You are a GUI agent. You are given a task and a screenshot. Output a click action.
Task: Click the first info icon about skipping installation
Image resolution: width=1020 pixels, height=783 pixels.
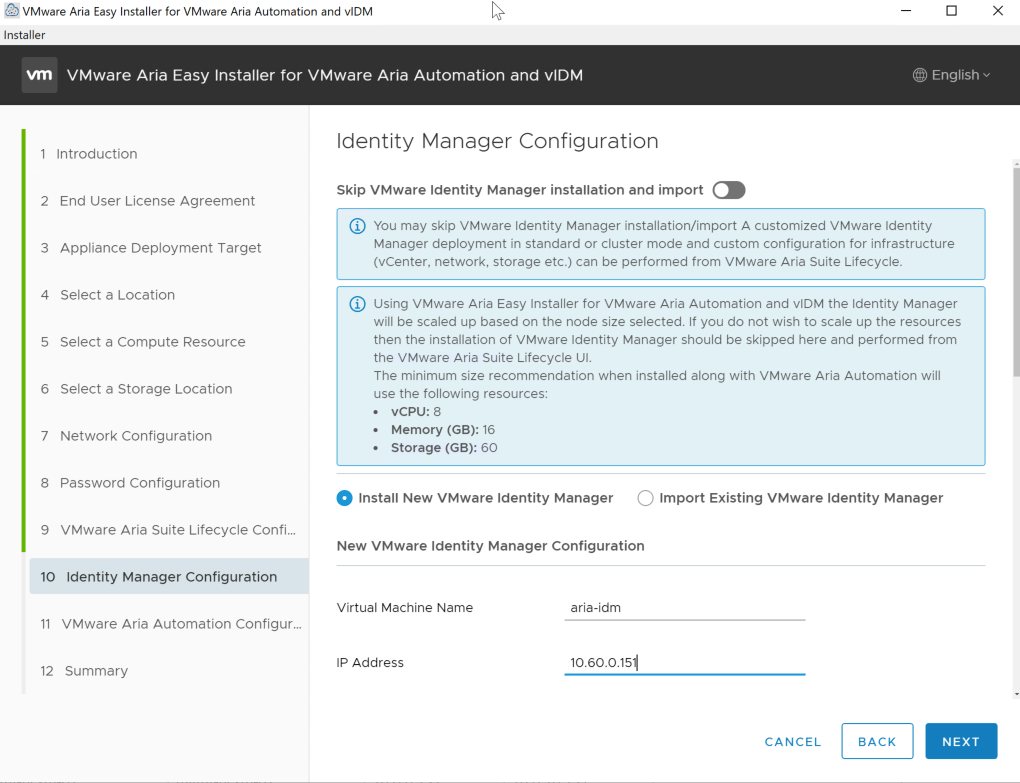(357, 226)
